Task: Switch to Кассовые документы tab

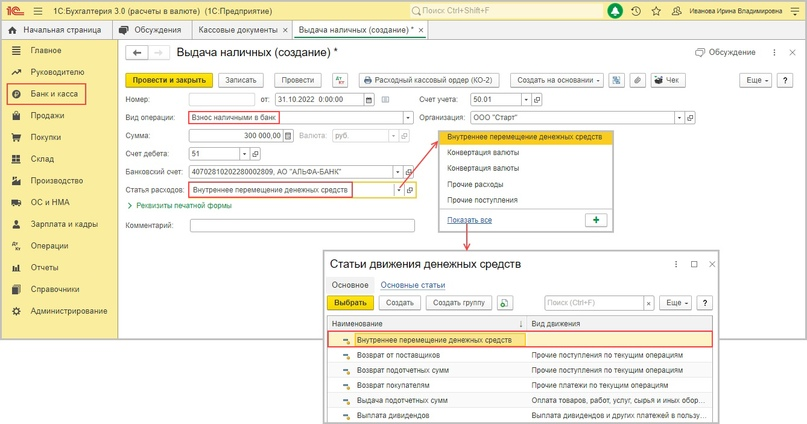Action: point(238,30)
